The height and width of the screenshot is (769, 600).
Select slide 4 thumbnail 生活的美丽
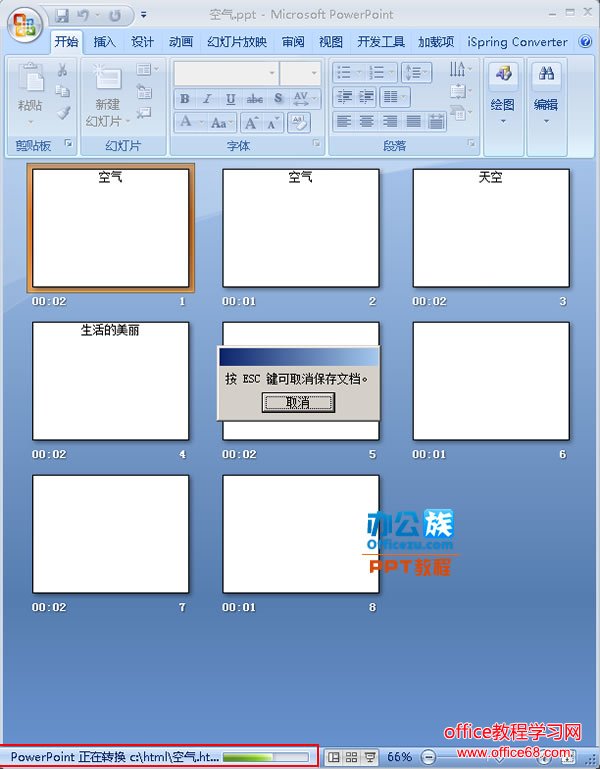coord(110,381)
